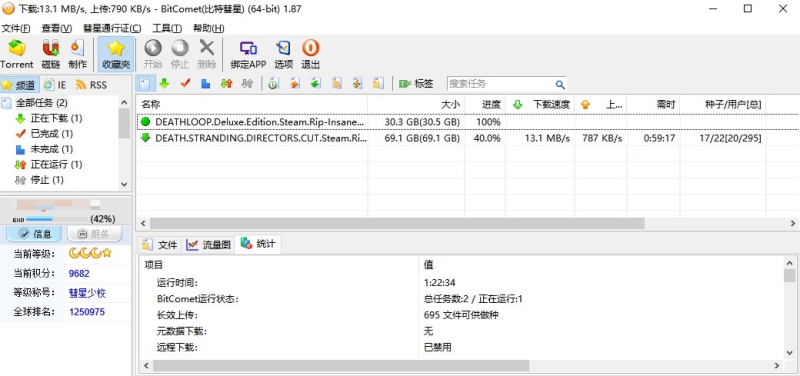800x376 pixels.
Task: Click the 搜索任务 search field
Action: [x=500, y=84]
